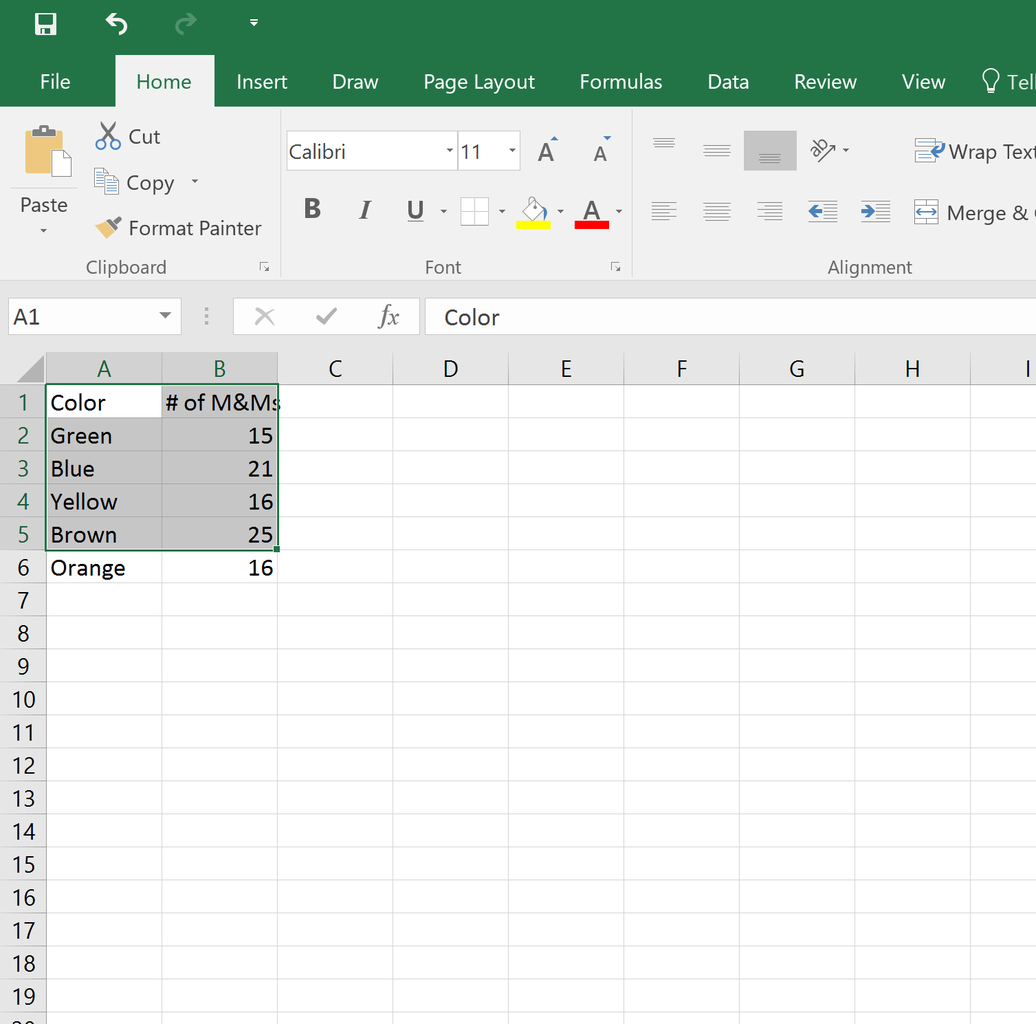
Task: Click the Select All corner triangle
Action: tap(30, 368)
